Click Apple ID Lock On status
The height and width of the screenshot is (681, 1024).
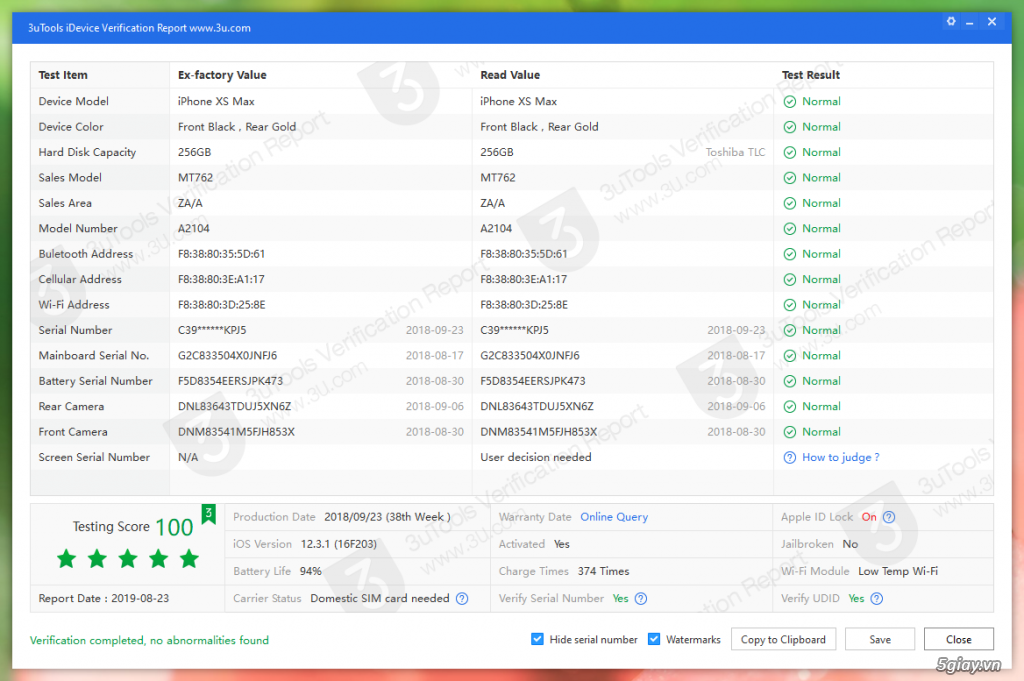(869, 517)
